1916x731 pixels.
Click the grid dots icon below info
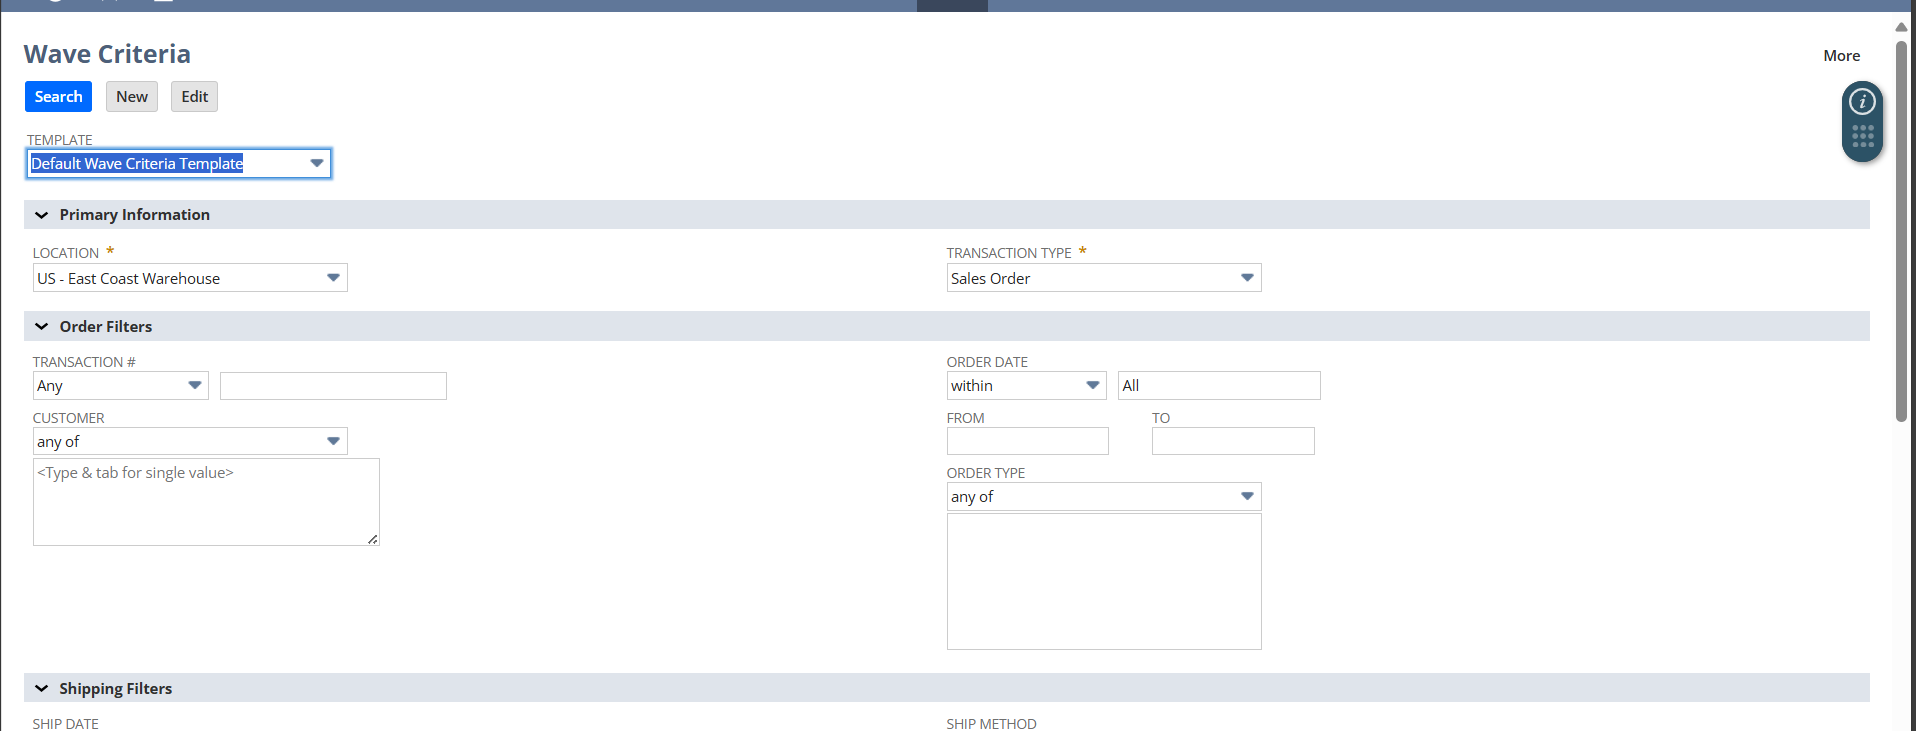pos(1862,137)
